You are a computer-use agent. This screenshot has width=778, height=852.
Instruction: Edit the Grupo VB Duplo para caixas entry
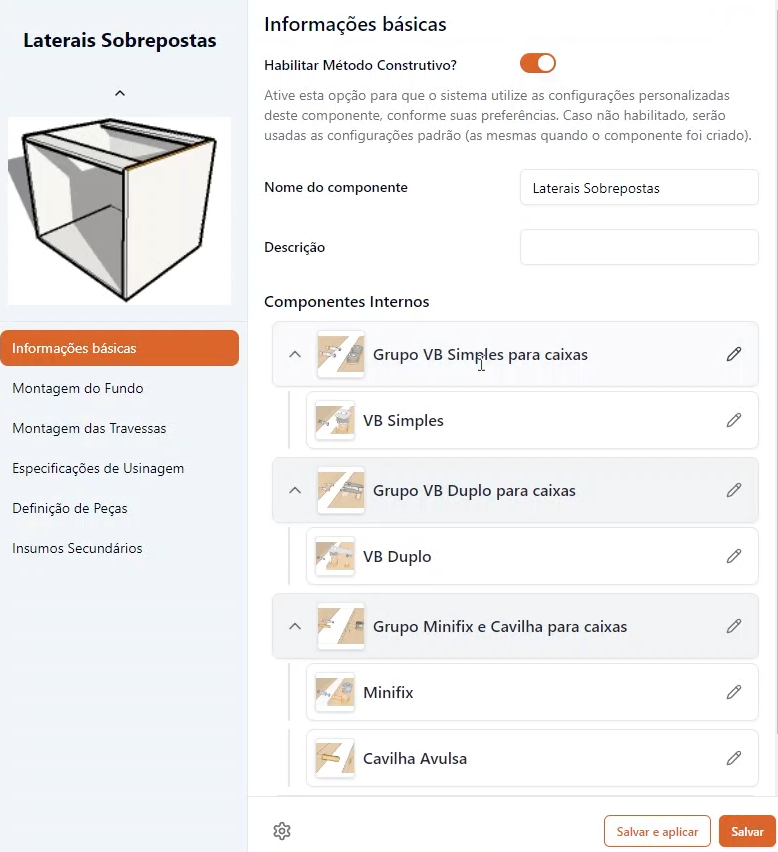(x=734, y=490)
